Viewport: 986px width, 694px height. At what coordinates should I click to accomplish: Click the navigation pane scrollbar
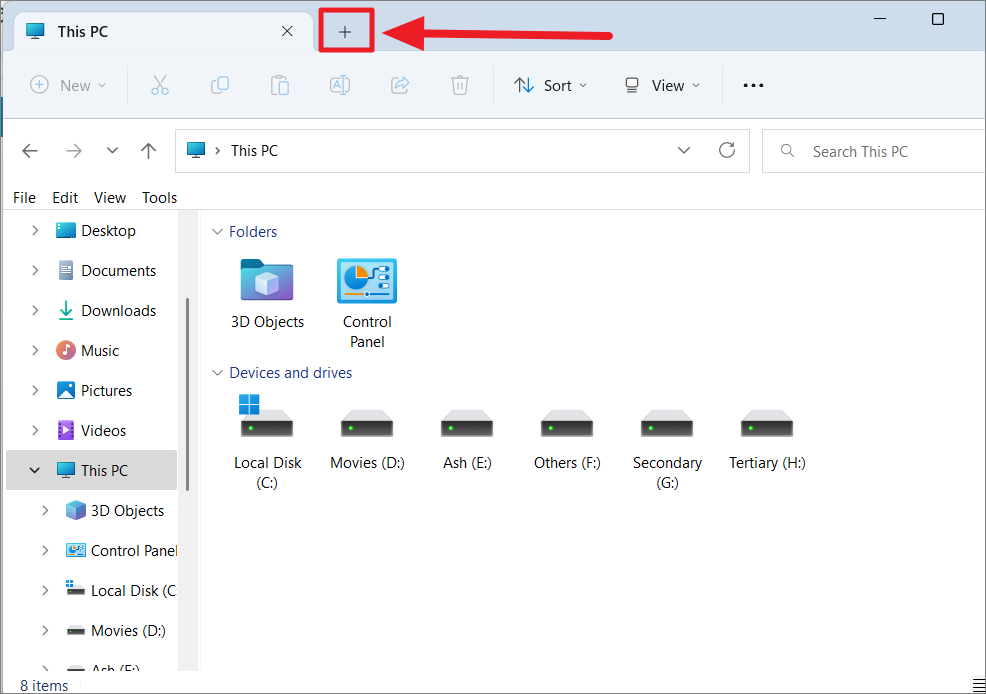pos(187,394)
